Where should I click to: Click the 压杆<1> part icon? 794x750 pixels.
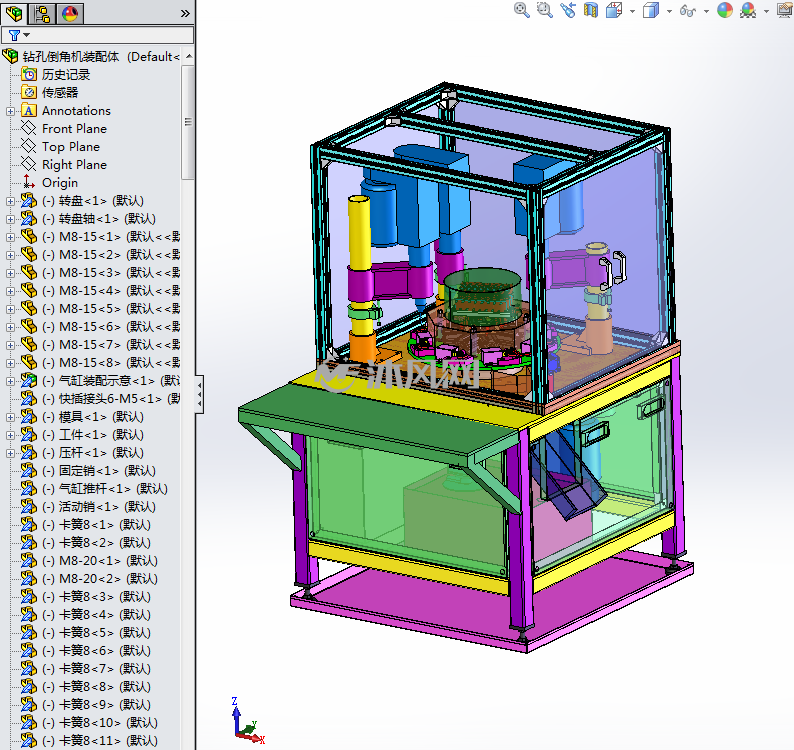[29, 452]
